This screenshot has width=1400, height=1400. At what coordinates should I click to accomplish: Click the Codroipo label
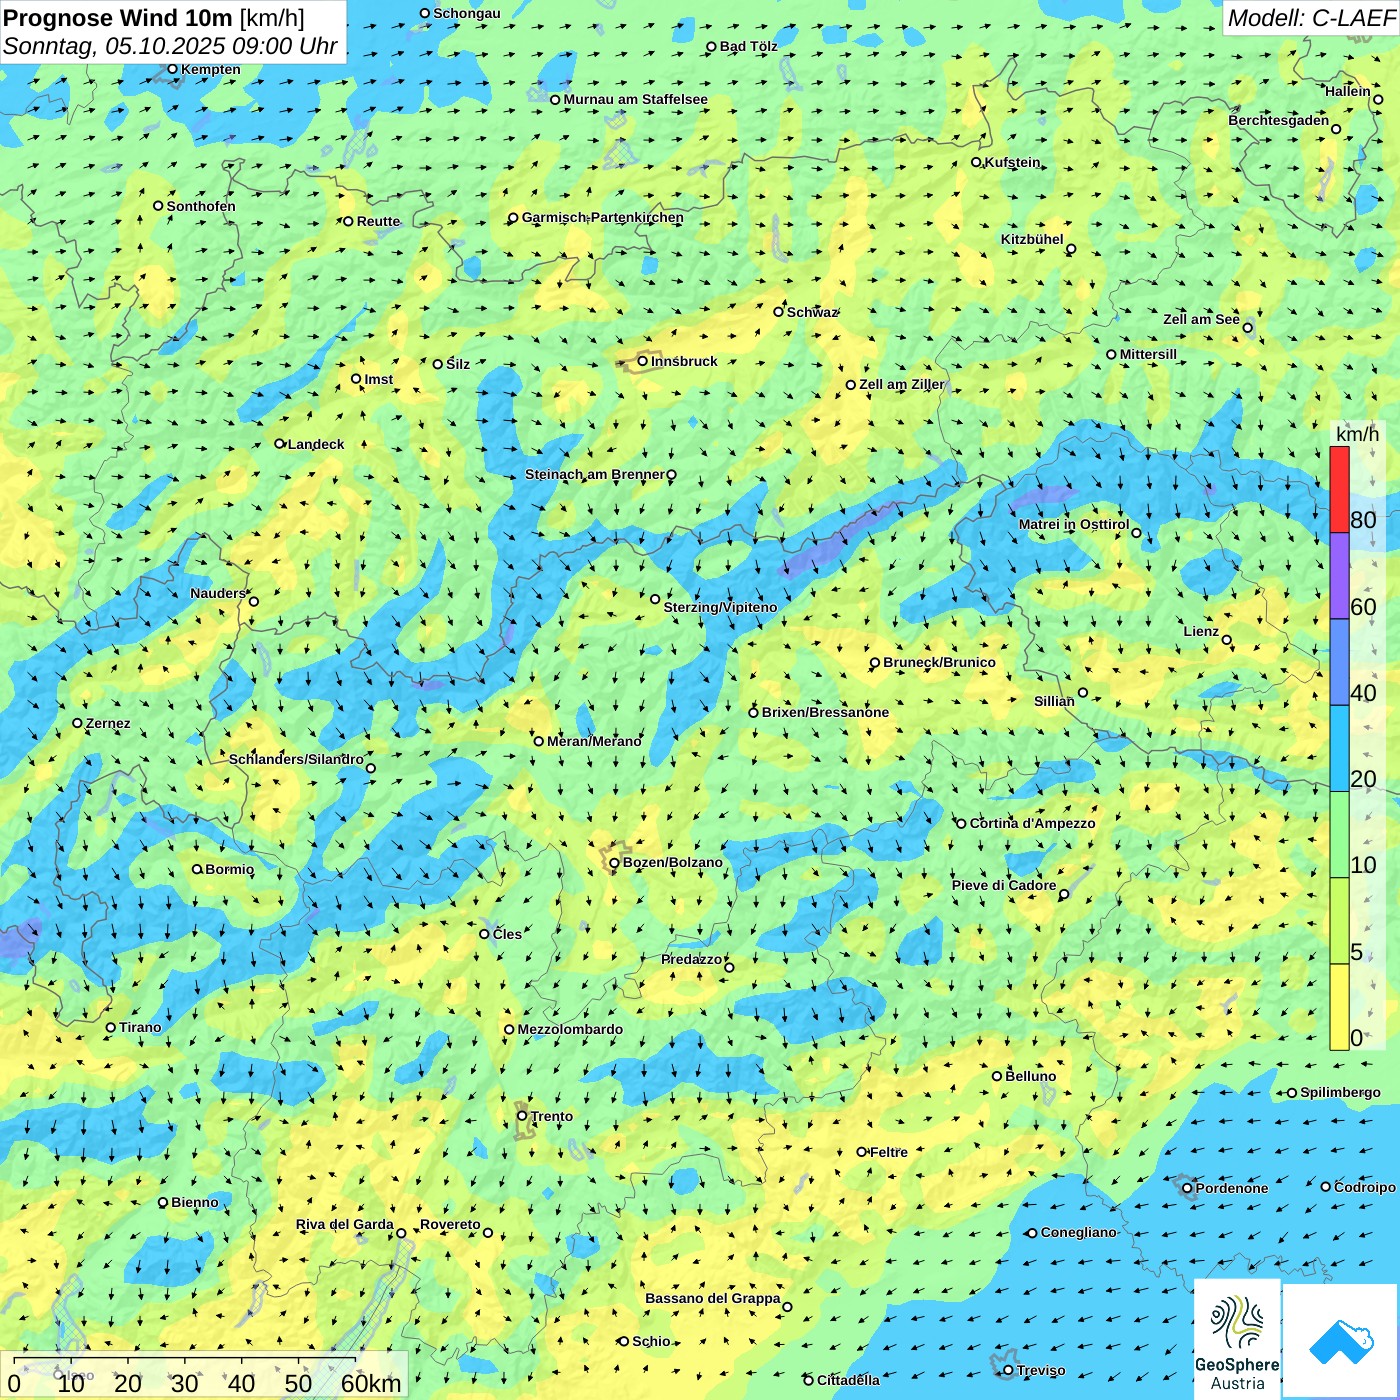[x=1364, y=1187]
